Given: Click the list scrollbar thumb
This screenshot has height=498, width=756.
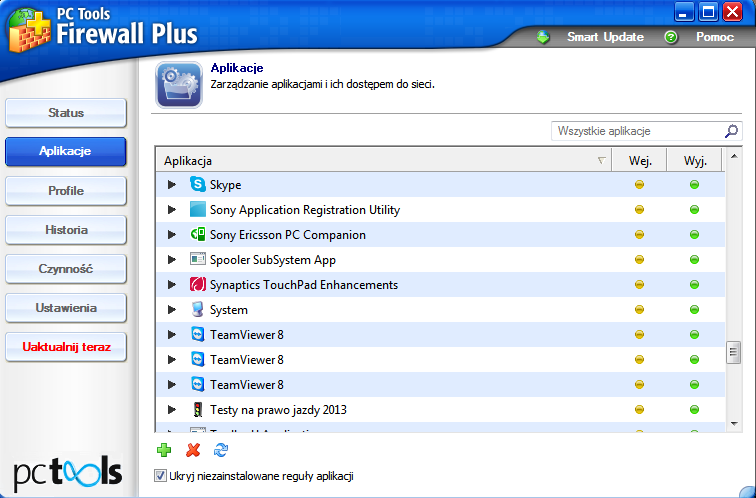Looking at the screenshot, I should (733, 352).
